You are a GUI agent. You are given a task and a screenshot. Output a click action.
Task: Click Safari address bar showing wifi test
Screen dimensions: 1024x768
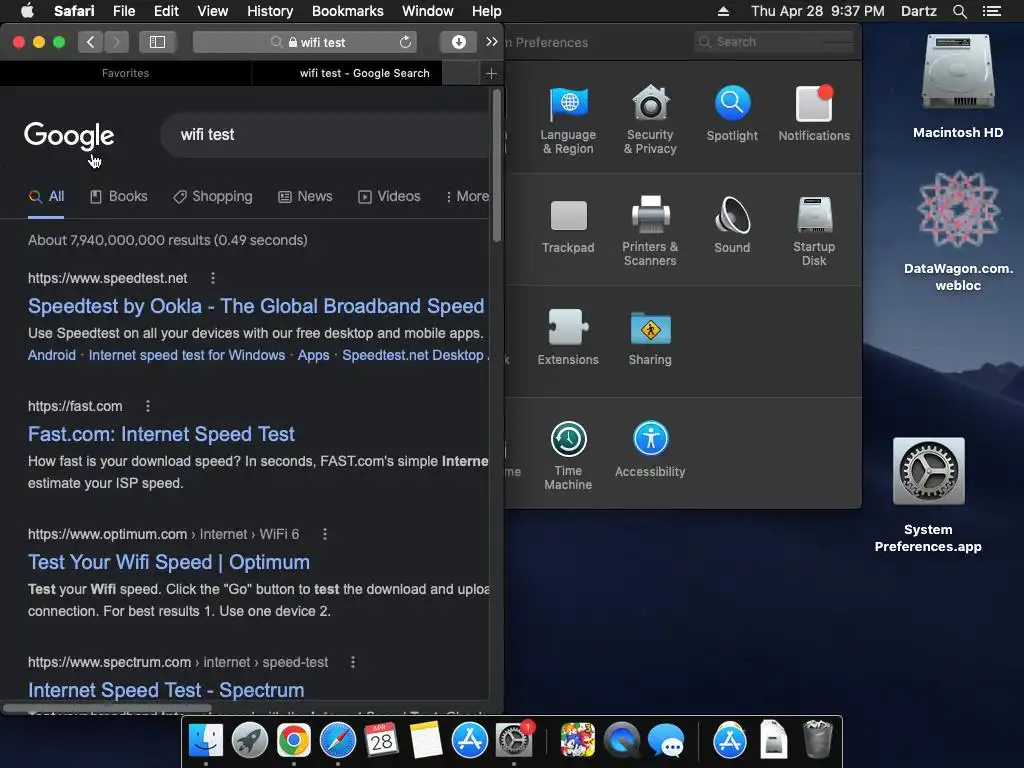pos(307,42)
